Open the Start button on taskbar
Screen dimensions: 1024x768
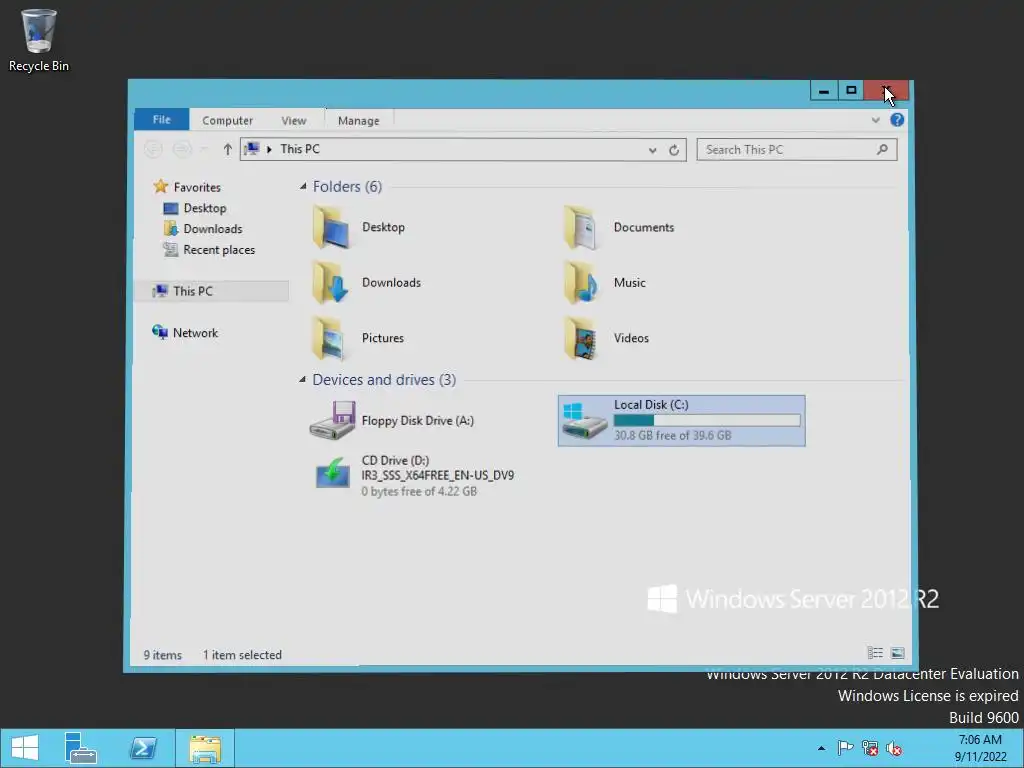pyautogui.click(x=25, y=748)
